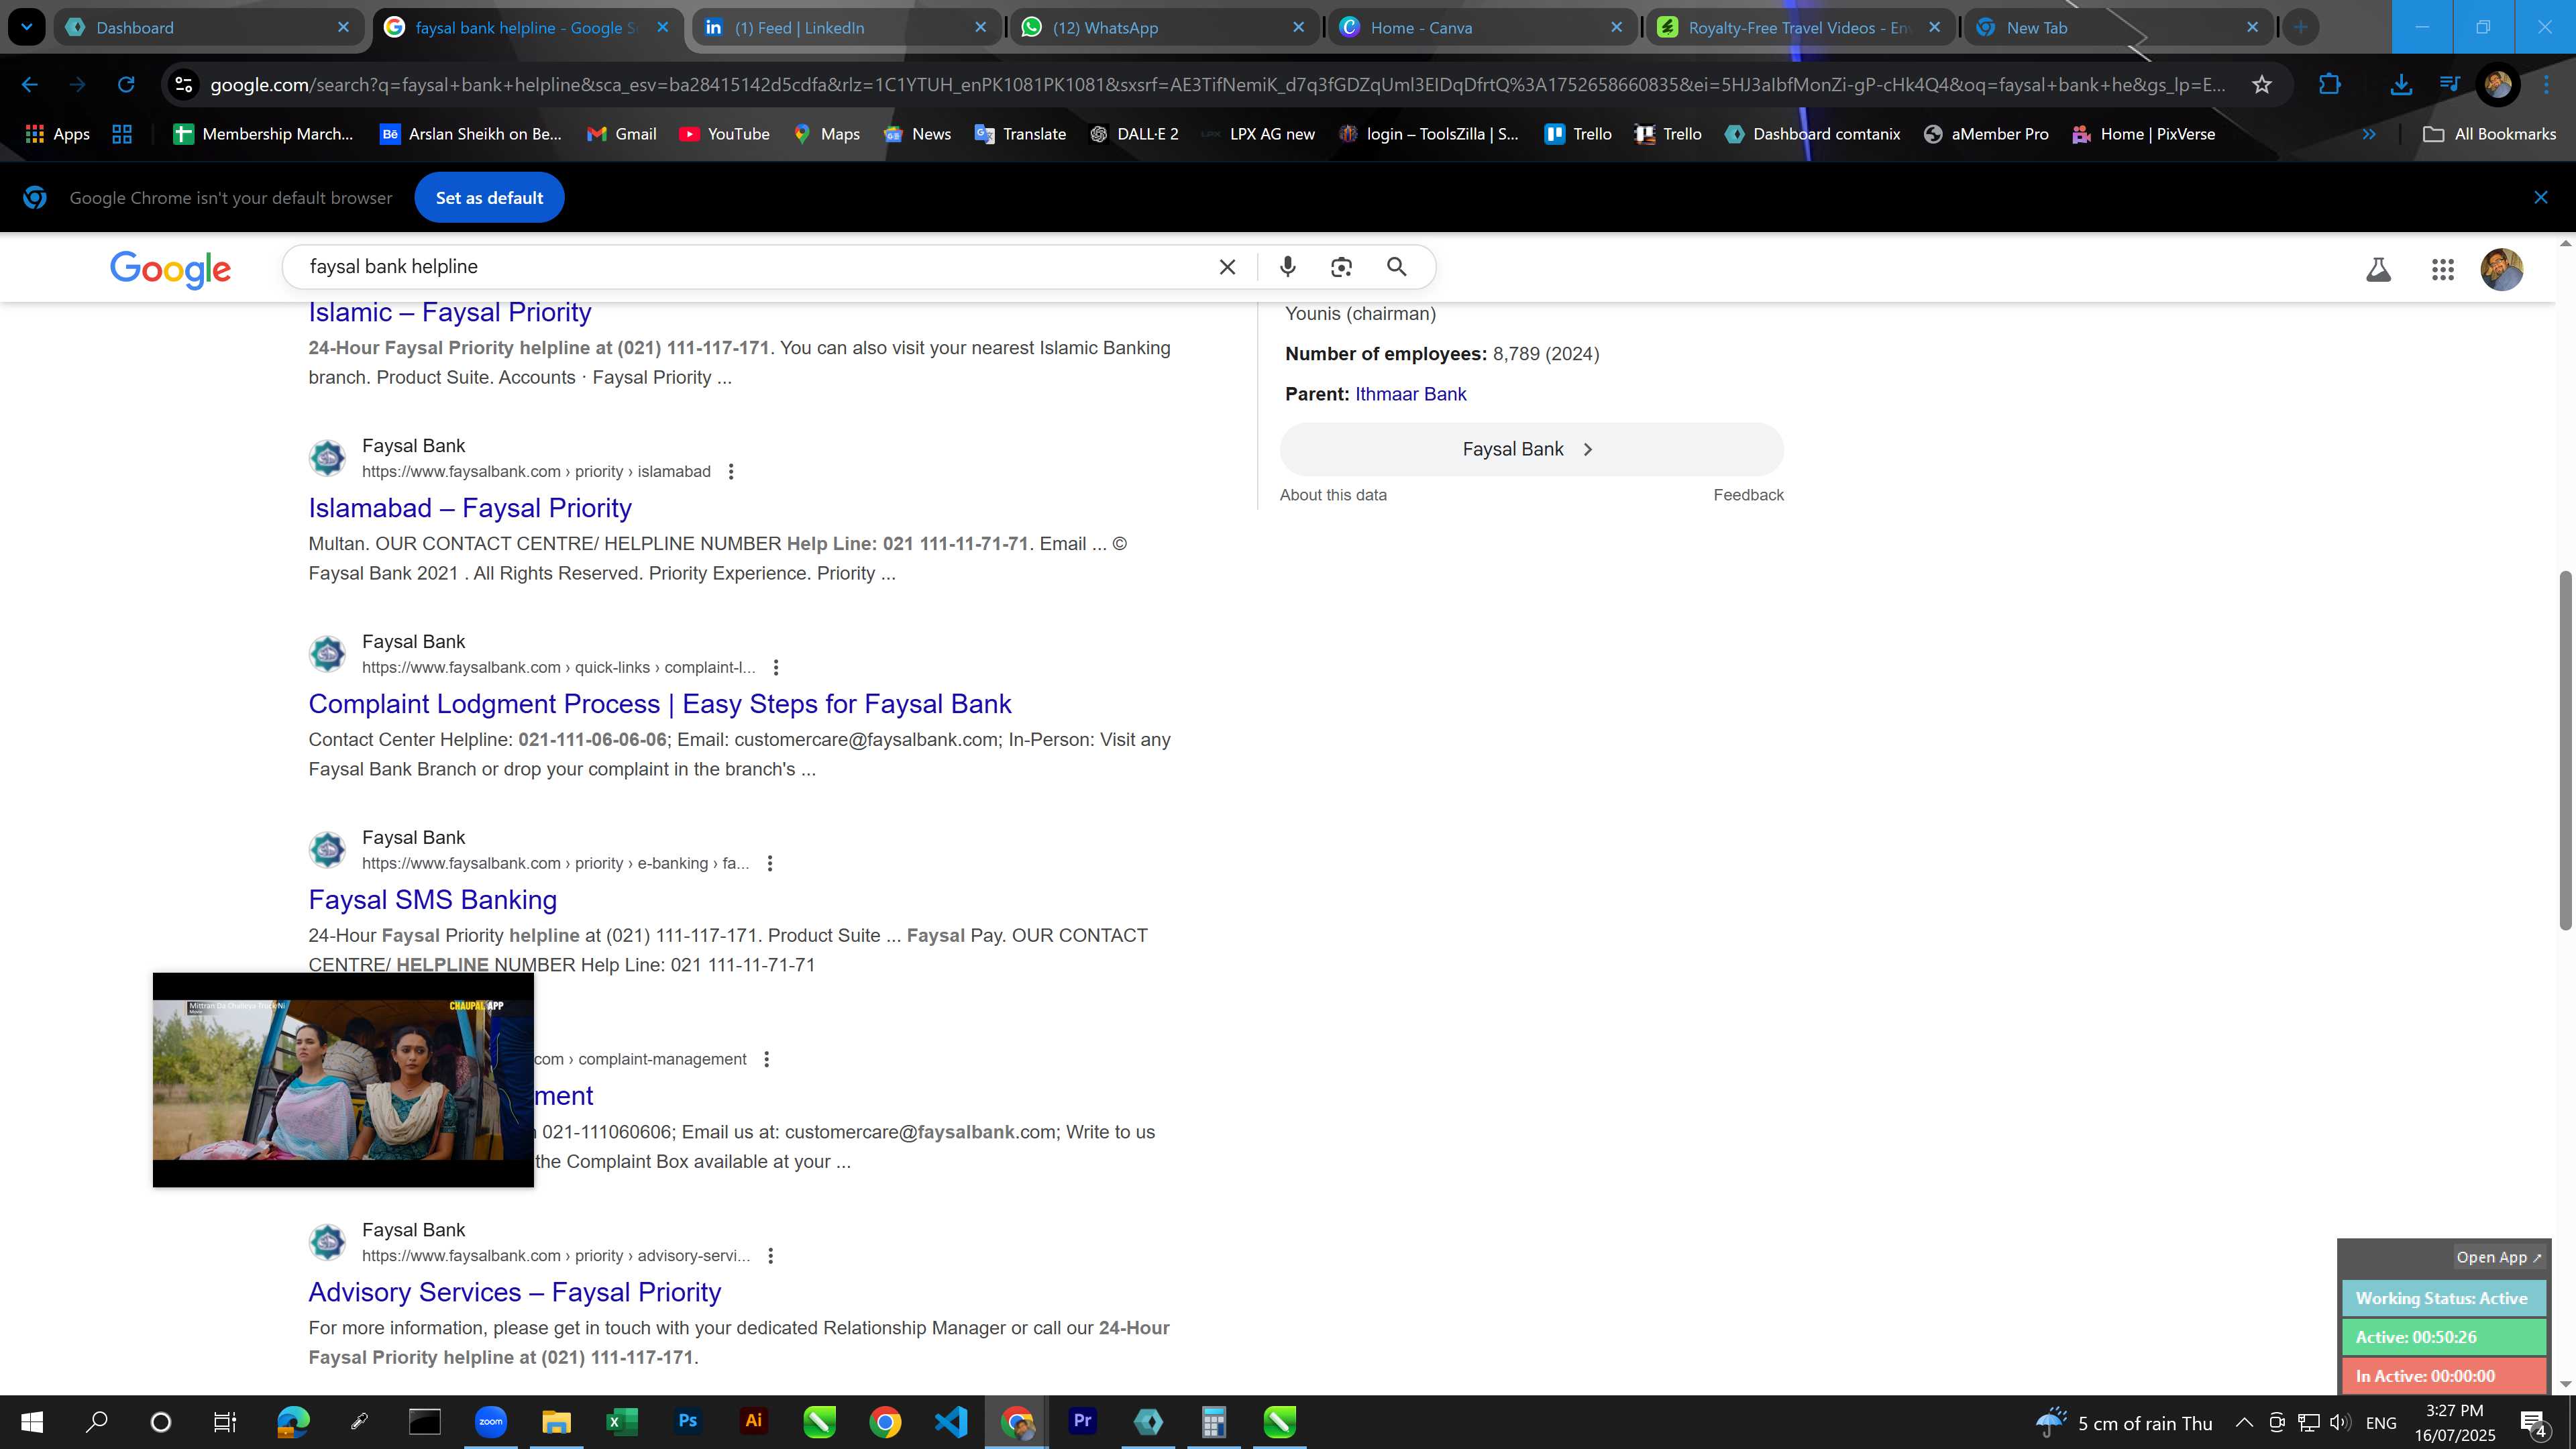Open Google account avatar on results page
The width and height of the screenshot is (2576, 1449).
coord(2502,269)
